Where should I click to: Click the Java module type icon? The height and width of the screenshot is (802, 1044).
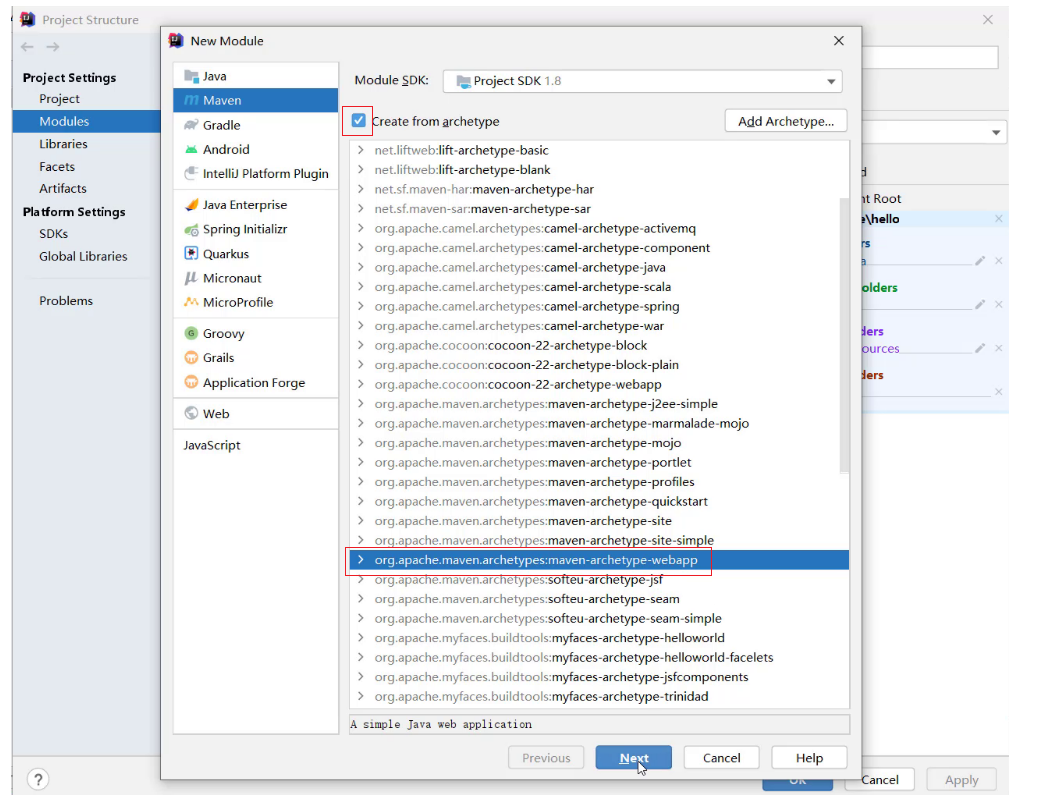pos(191,76)
